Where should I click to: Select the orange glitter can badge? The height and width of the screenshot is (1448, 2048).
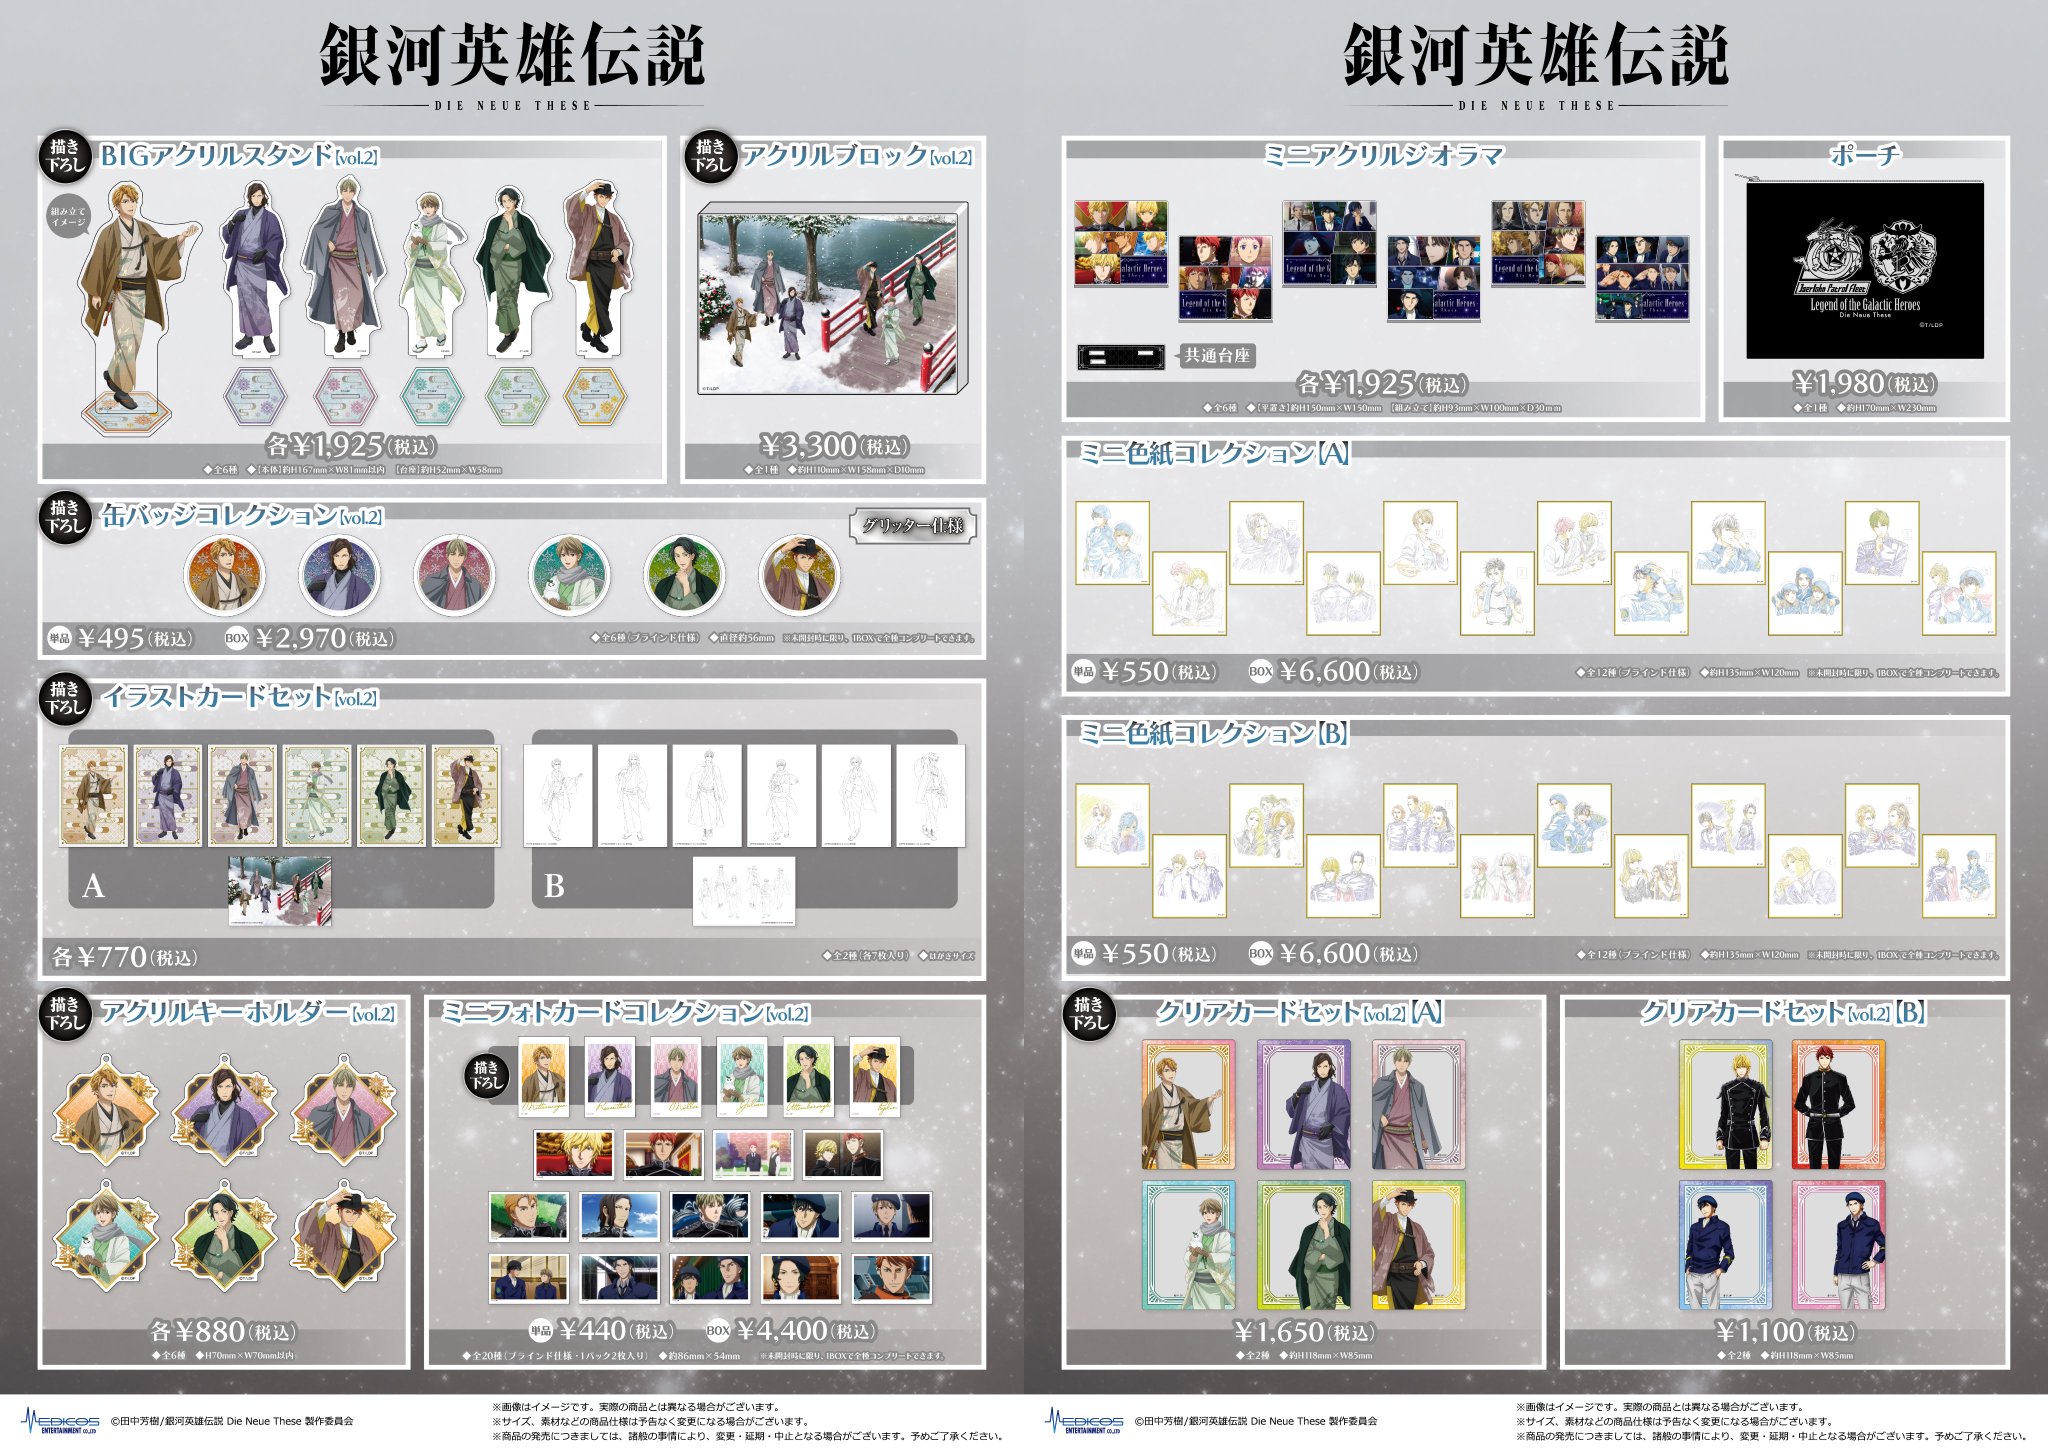(225, 575)
